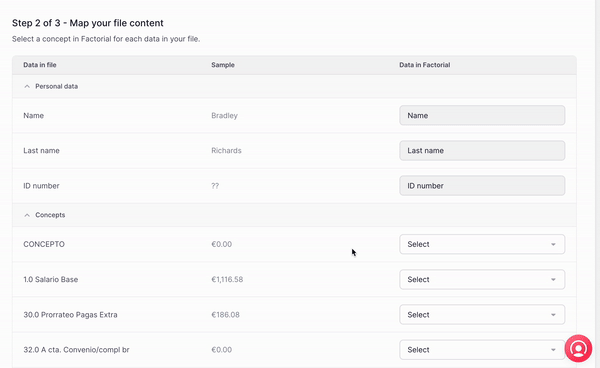Open the Select dropdown for 30.0 Prorrateo Pagas Extra
The height and width of the screenshot is (368, 600).
(x=482, y=314)
